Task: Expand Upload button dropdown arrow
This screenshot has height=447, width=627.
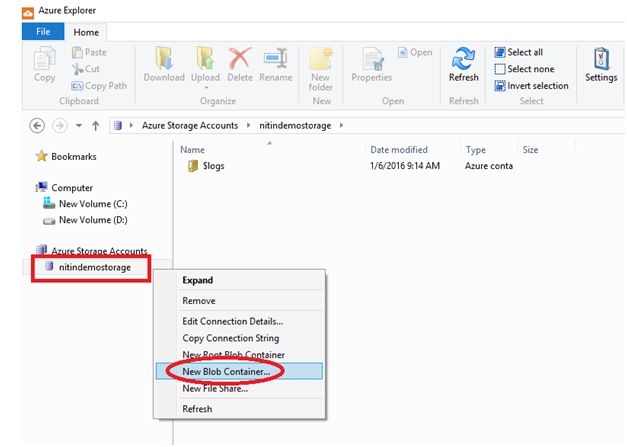Action: pyautogui.click(x=206, y=87)
